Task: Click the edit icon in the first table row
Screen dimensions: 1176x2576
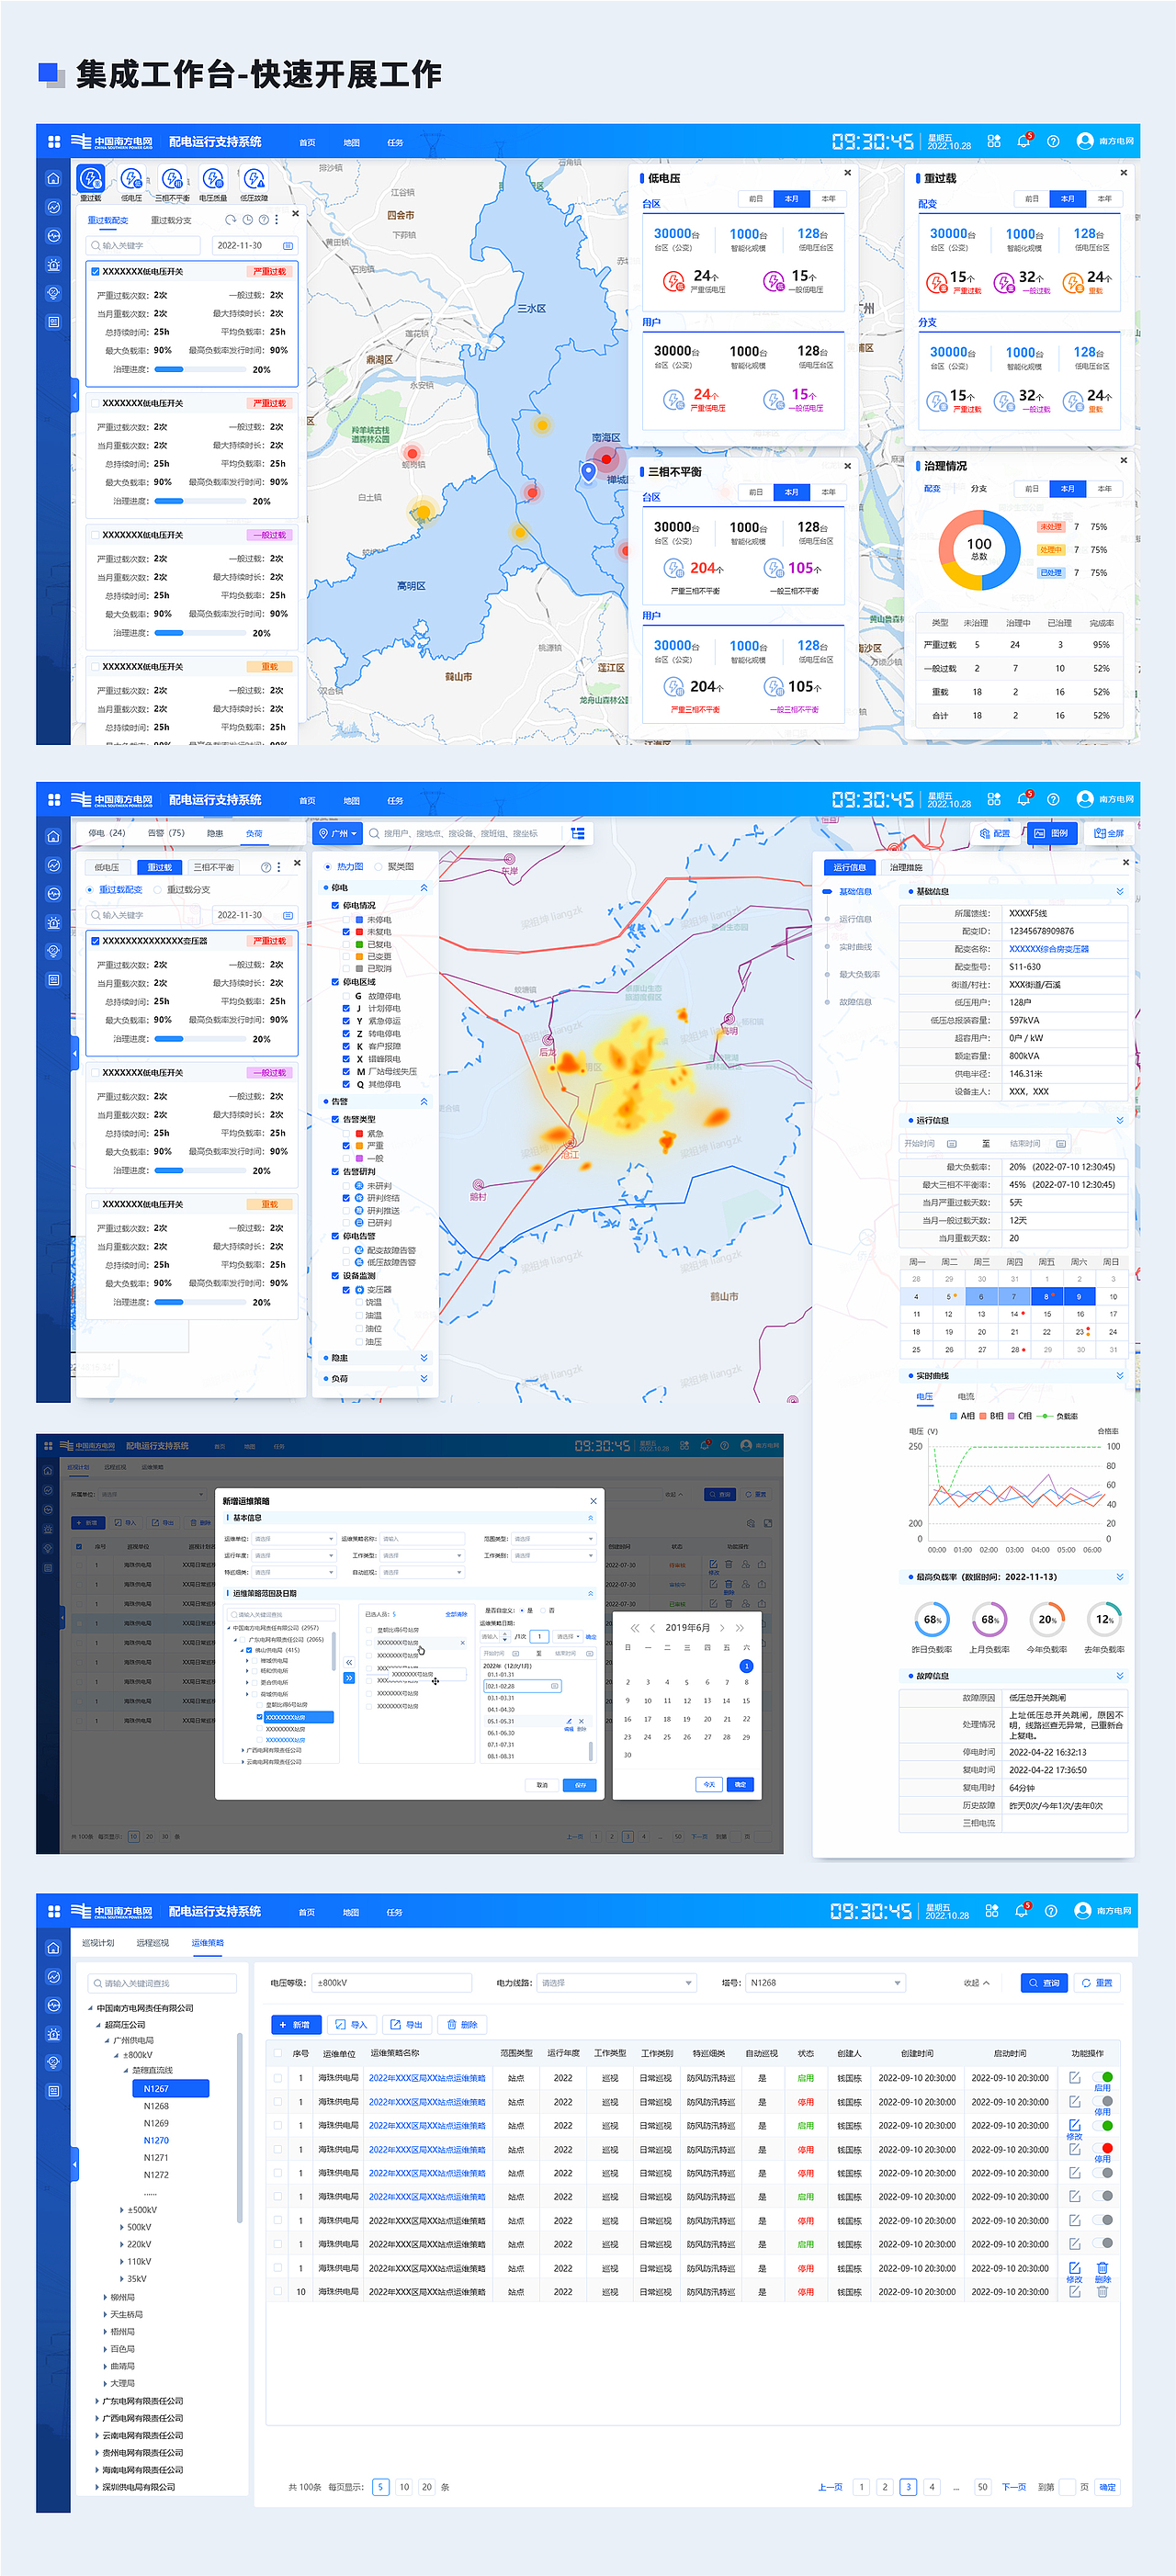Action: [x=1075, y=2078]
